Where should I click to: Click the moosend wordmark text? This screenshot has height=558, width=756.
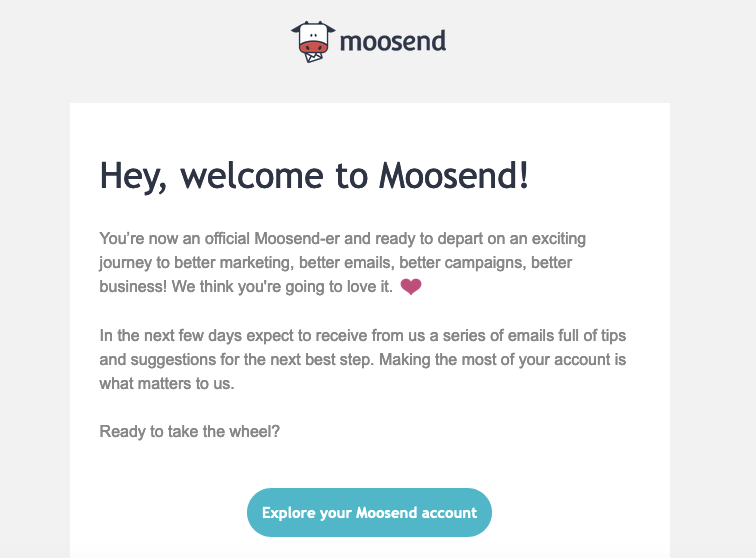pyautogui.click(x=392, y=42)
